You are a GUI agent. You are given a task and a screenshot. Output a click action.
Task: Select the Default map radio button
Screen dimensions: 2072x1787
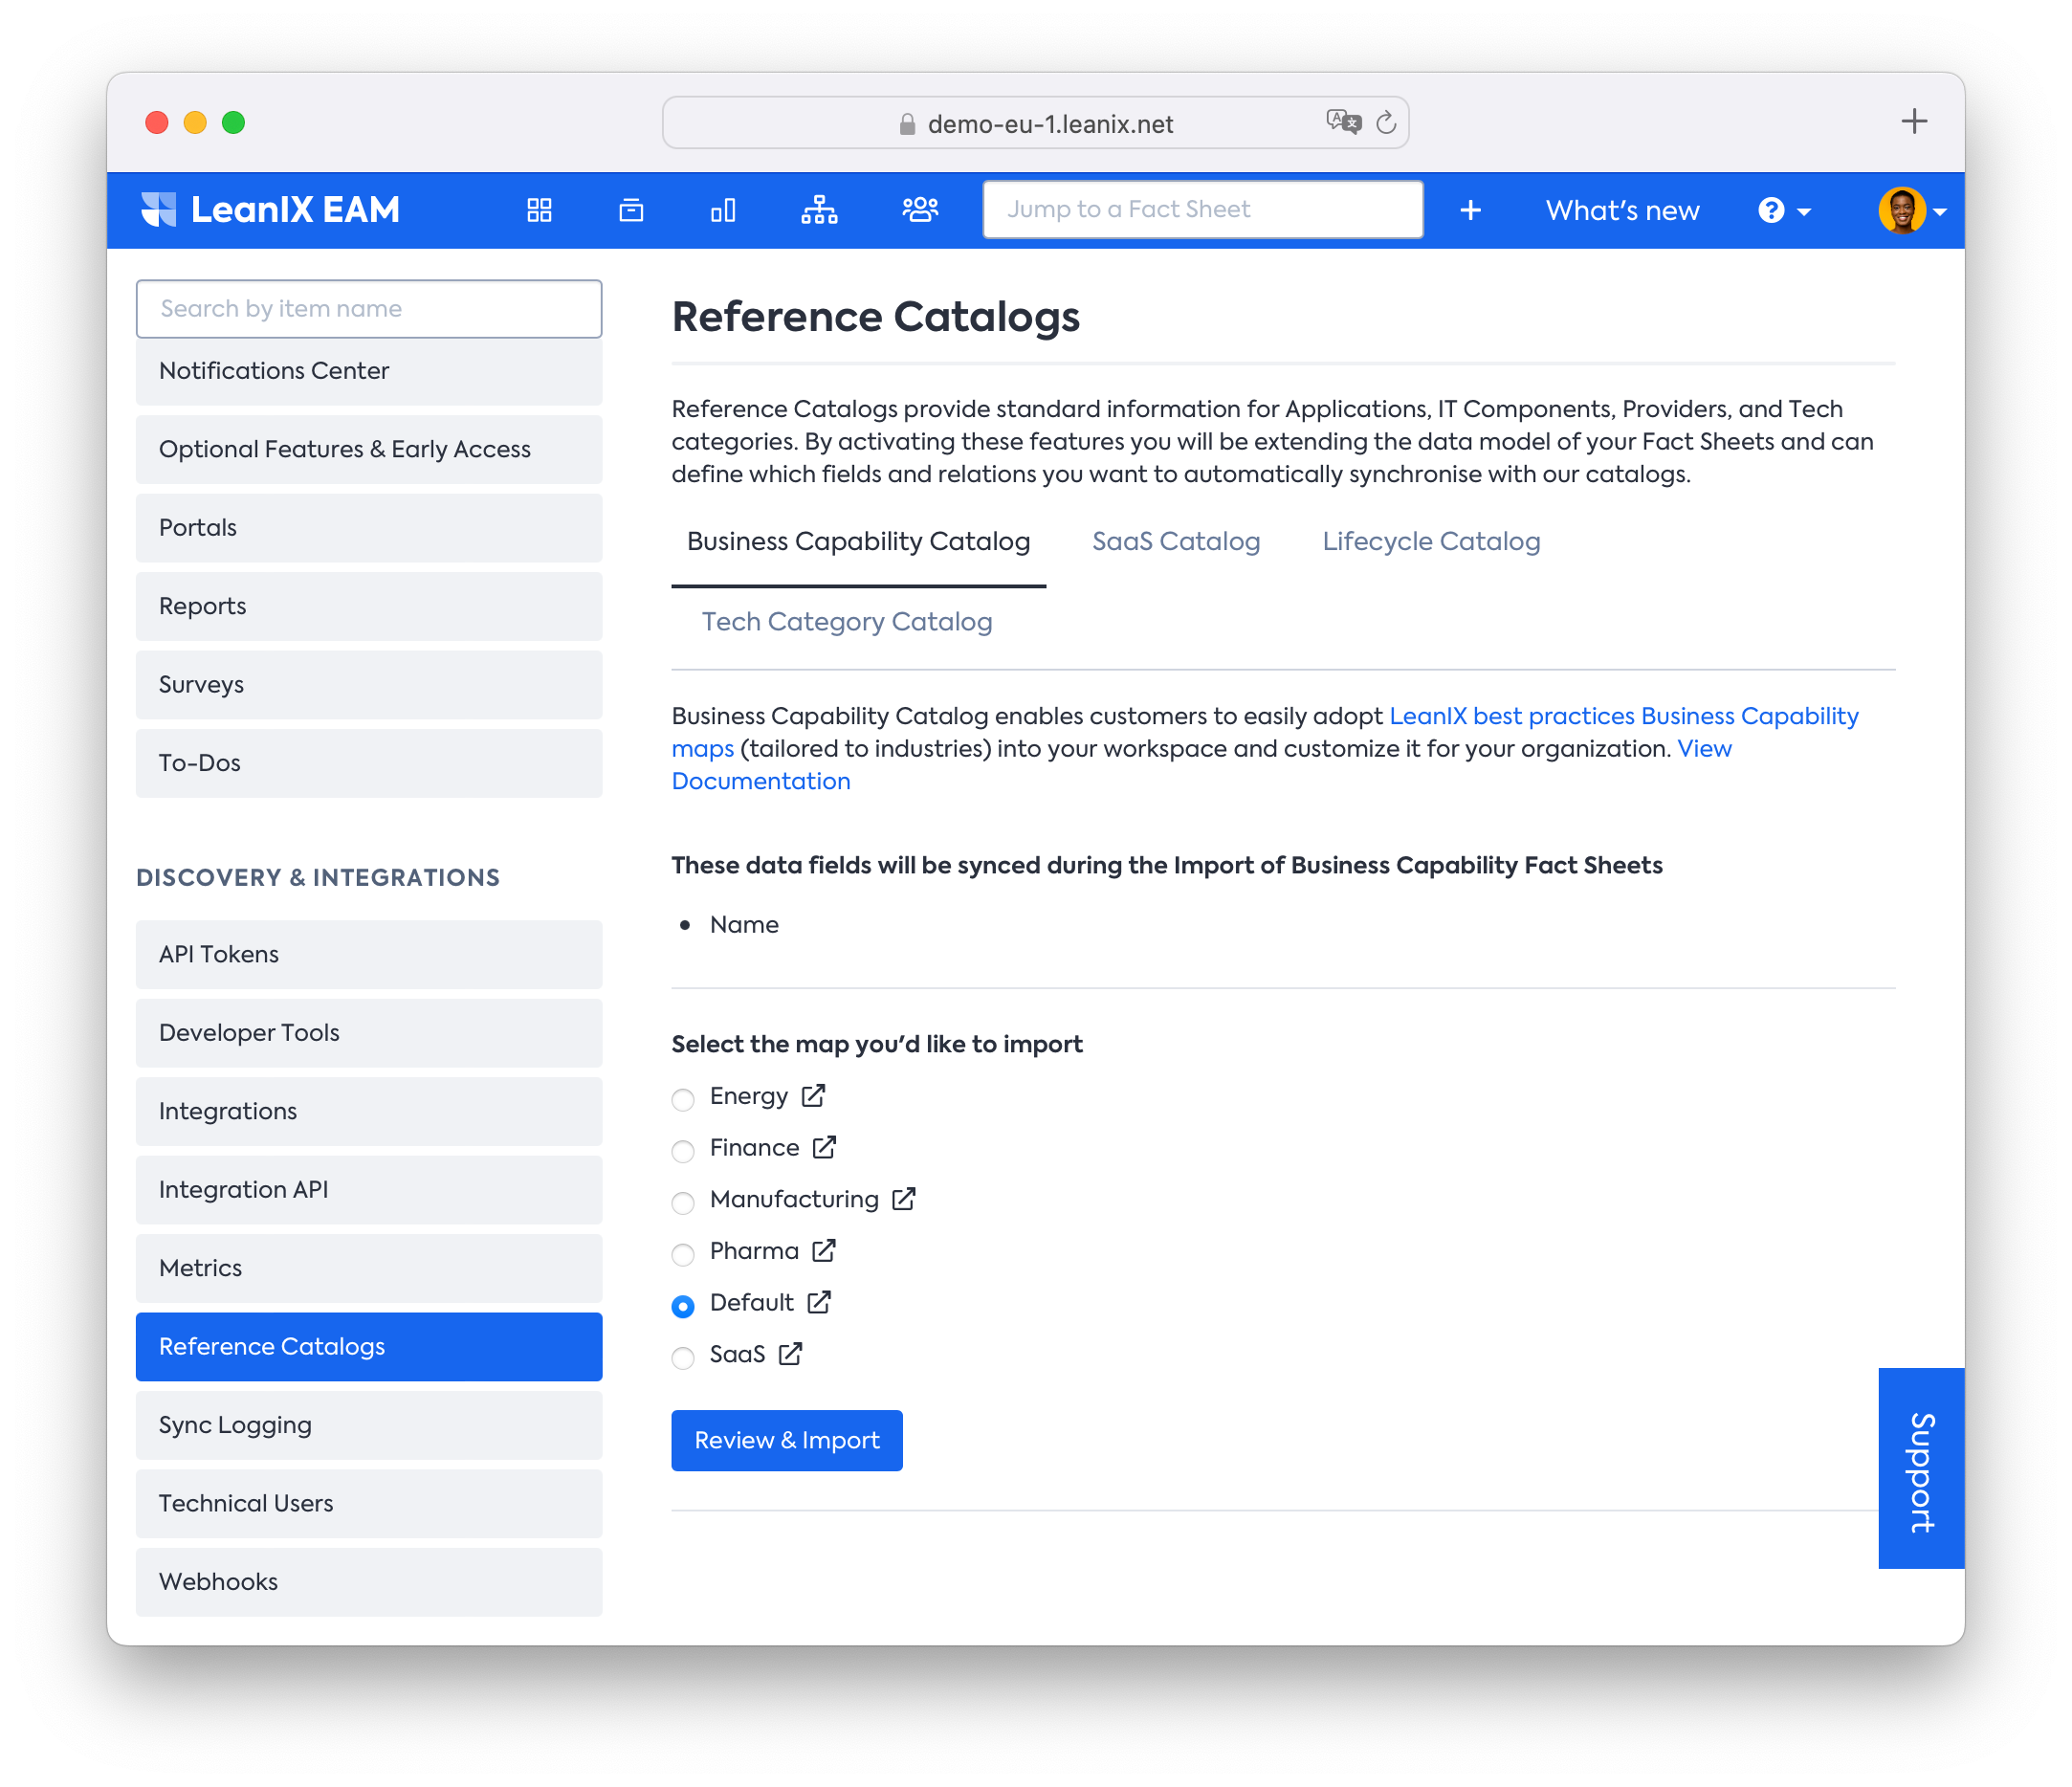[683, 1306]
